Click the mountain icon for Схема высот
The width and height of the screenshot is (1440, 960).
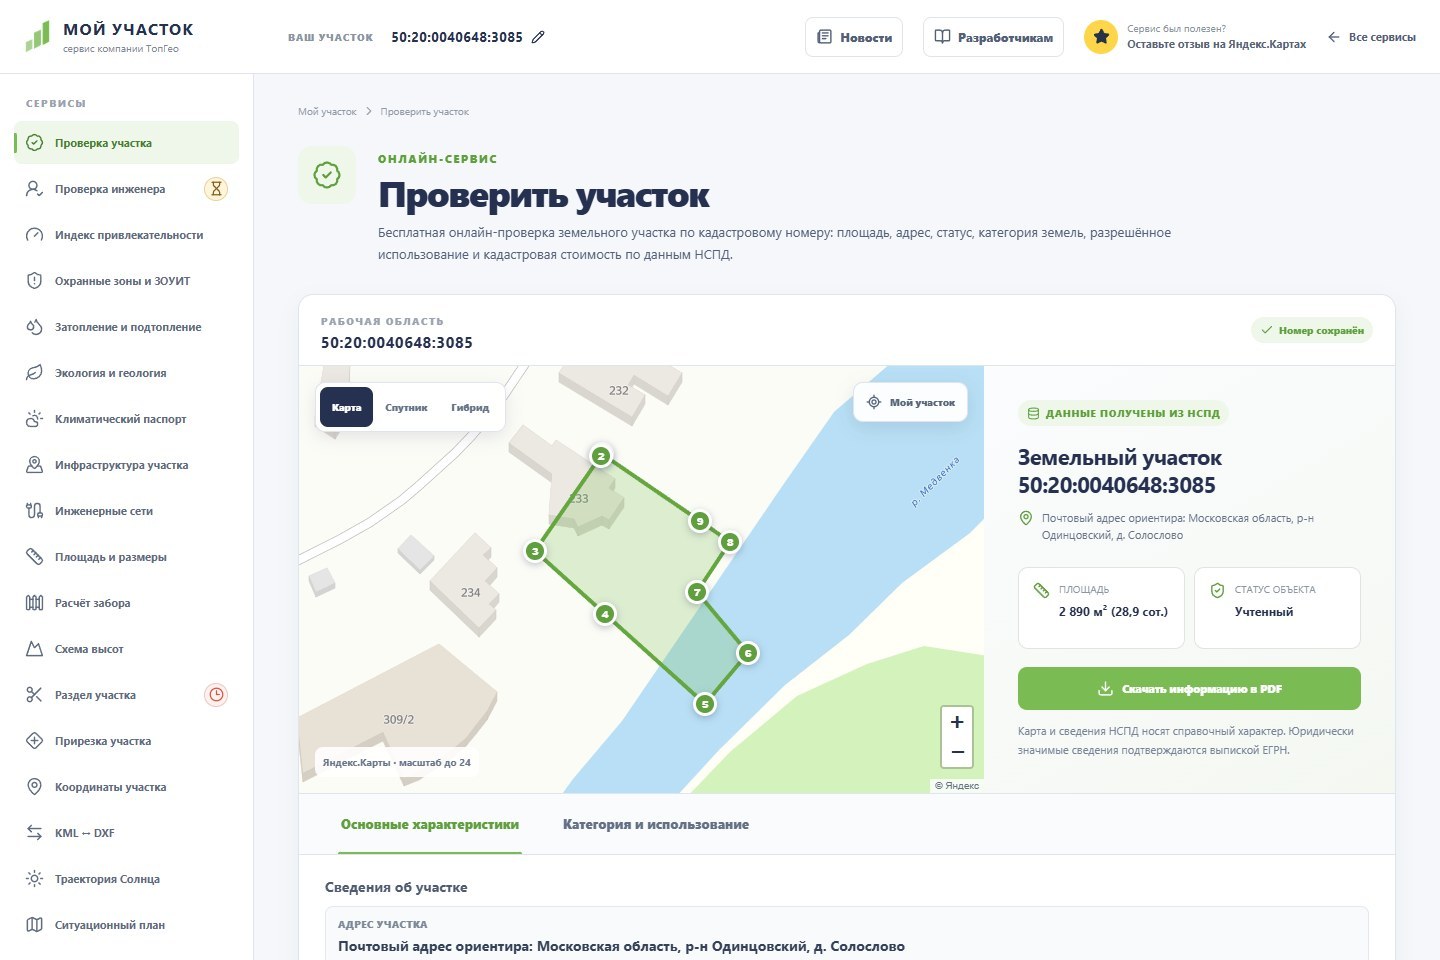coord(34,649)
